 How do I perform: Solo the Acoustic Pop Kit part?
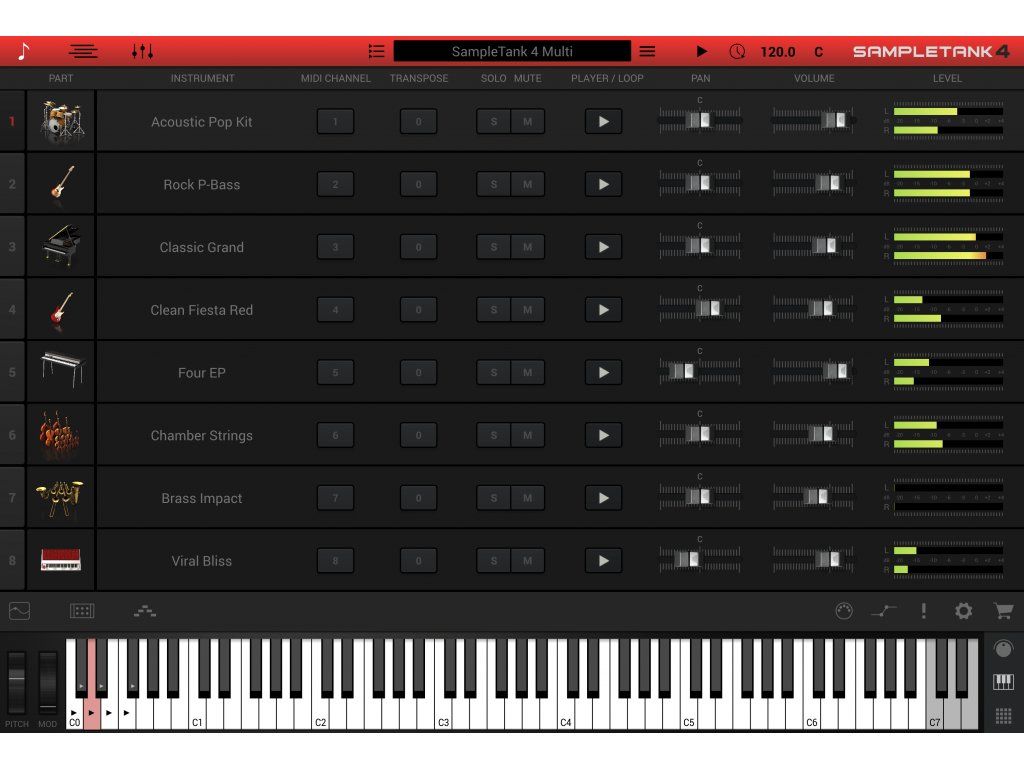pos(494,121)
